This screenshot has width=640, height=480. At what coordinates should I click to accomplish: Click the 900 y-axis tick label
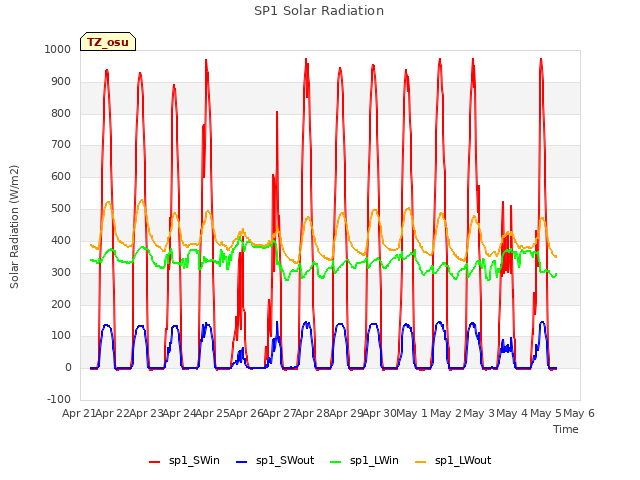[x=61, y=81]
